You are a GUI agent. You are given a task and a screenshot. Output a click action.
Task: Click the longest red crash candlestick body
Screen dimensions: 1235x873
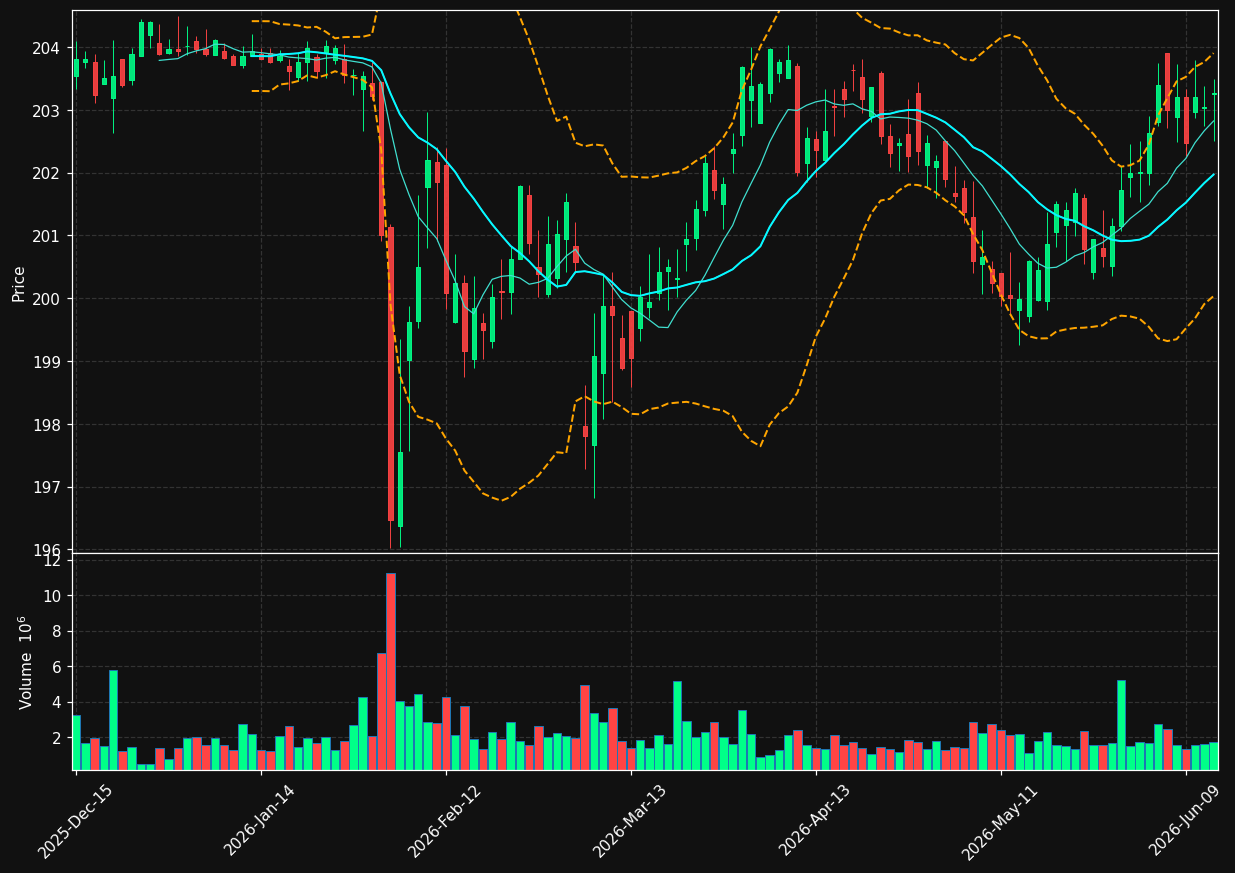coord(391,374)
